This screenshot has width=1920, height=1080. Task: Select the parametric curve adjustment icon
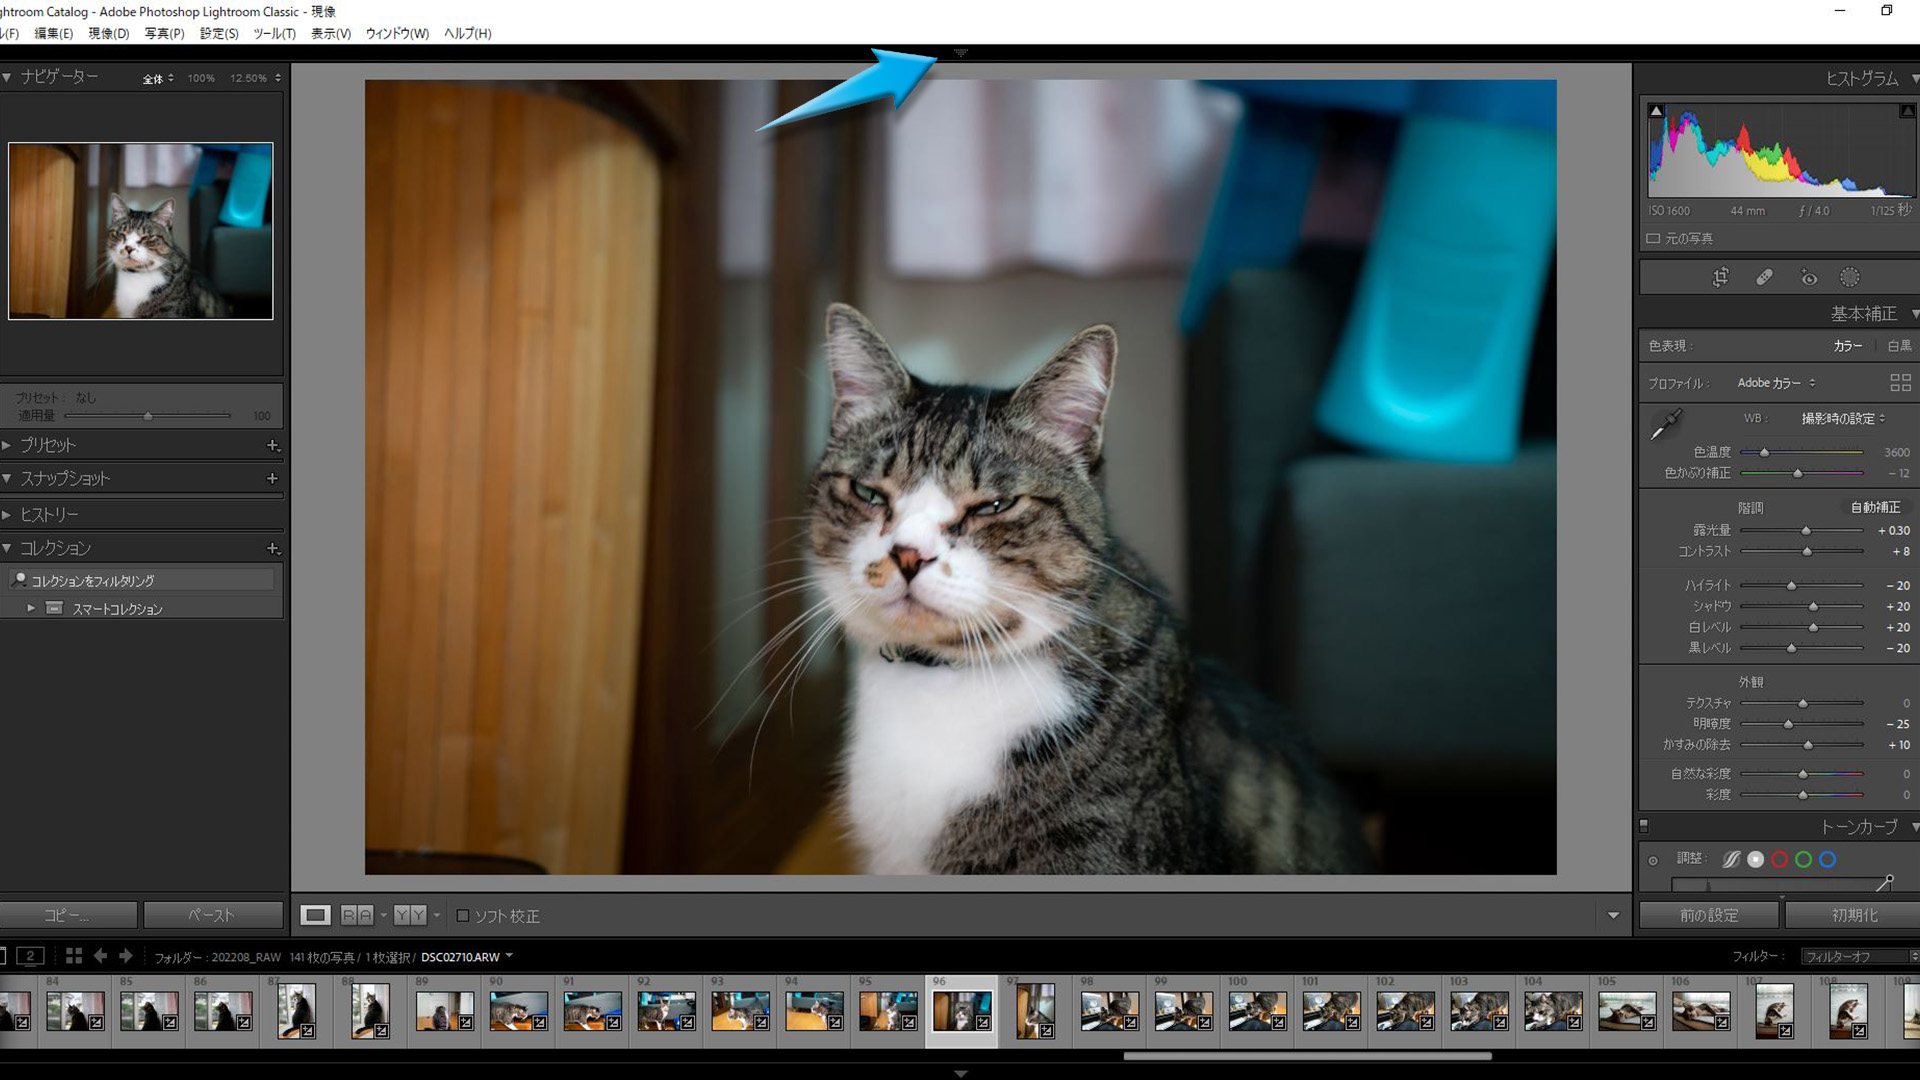tap(1731, 859)
